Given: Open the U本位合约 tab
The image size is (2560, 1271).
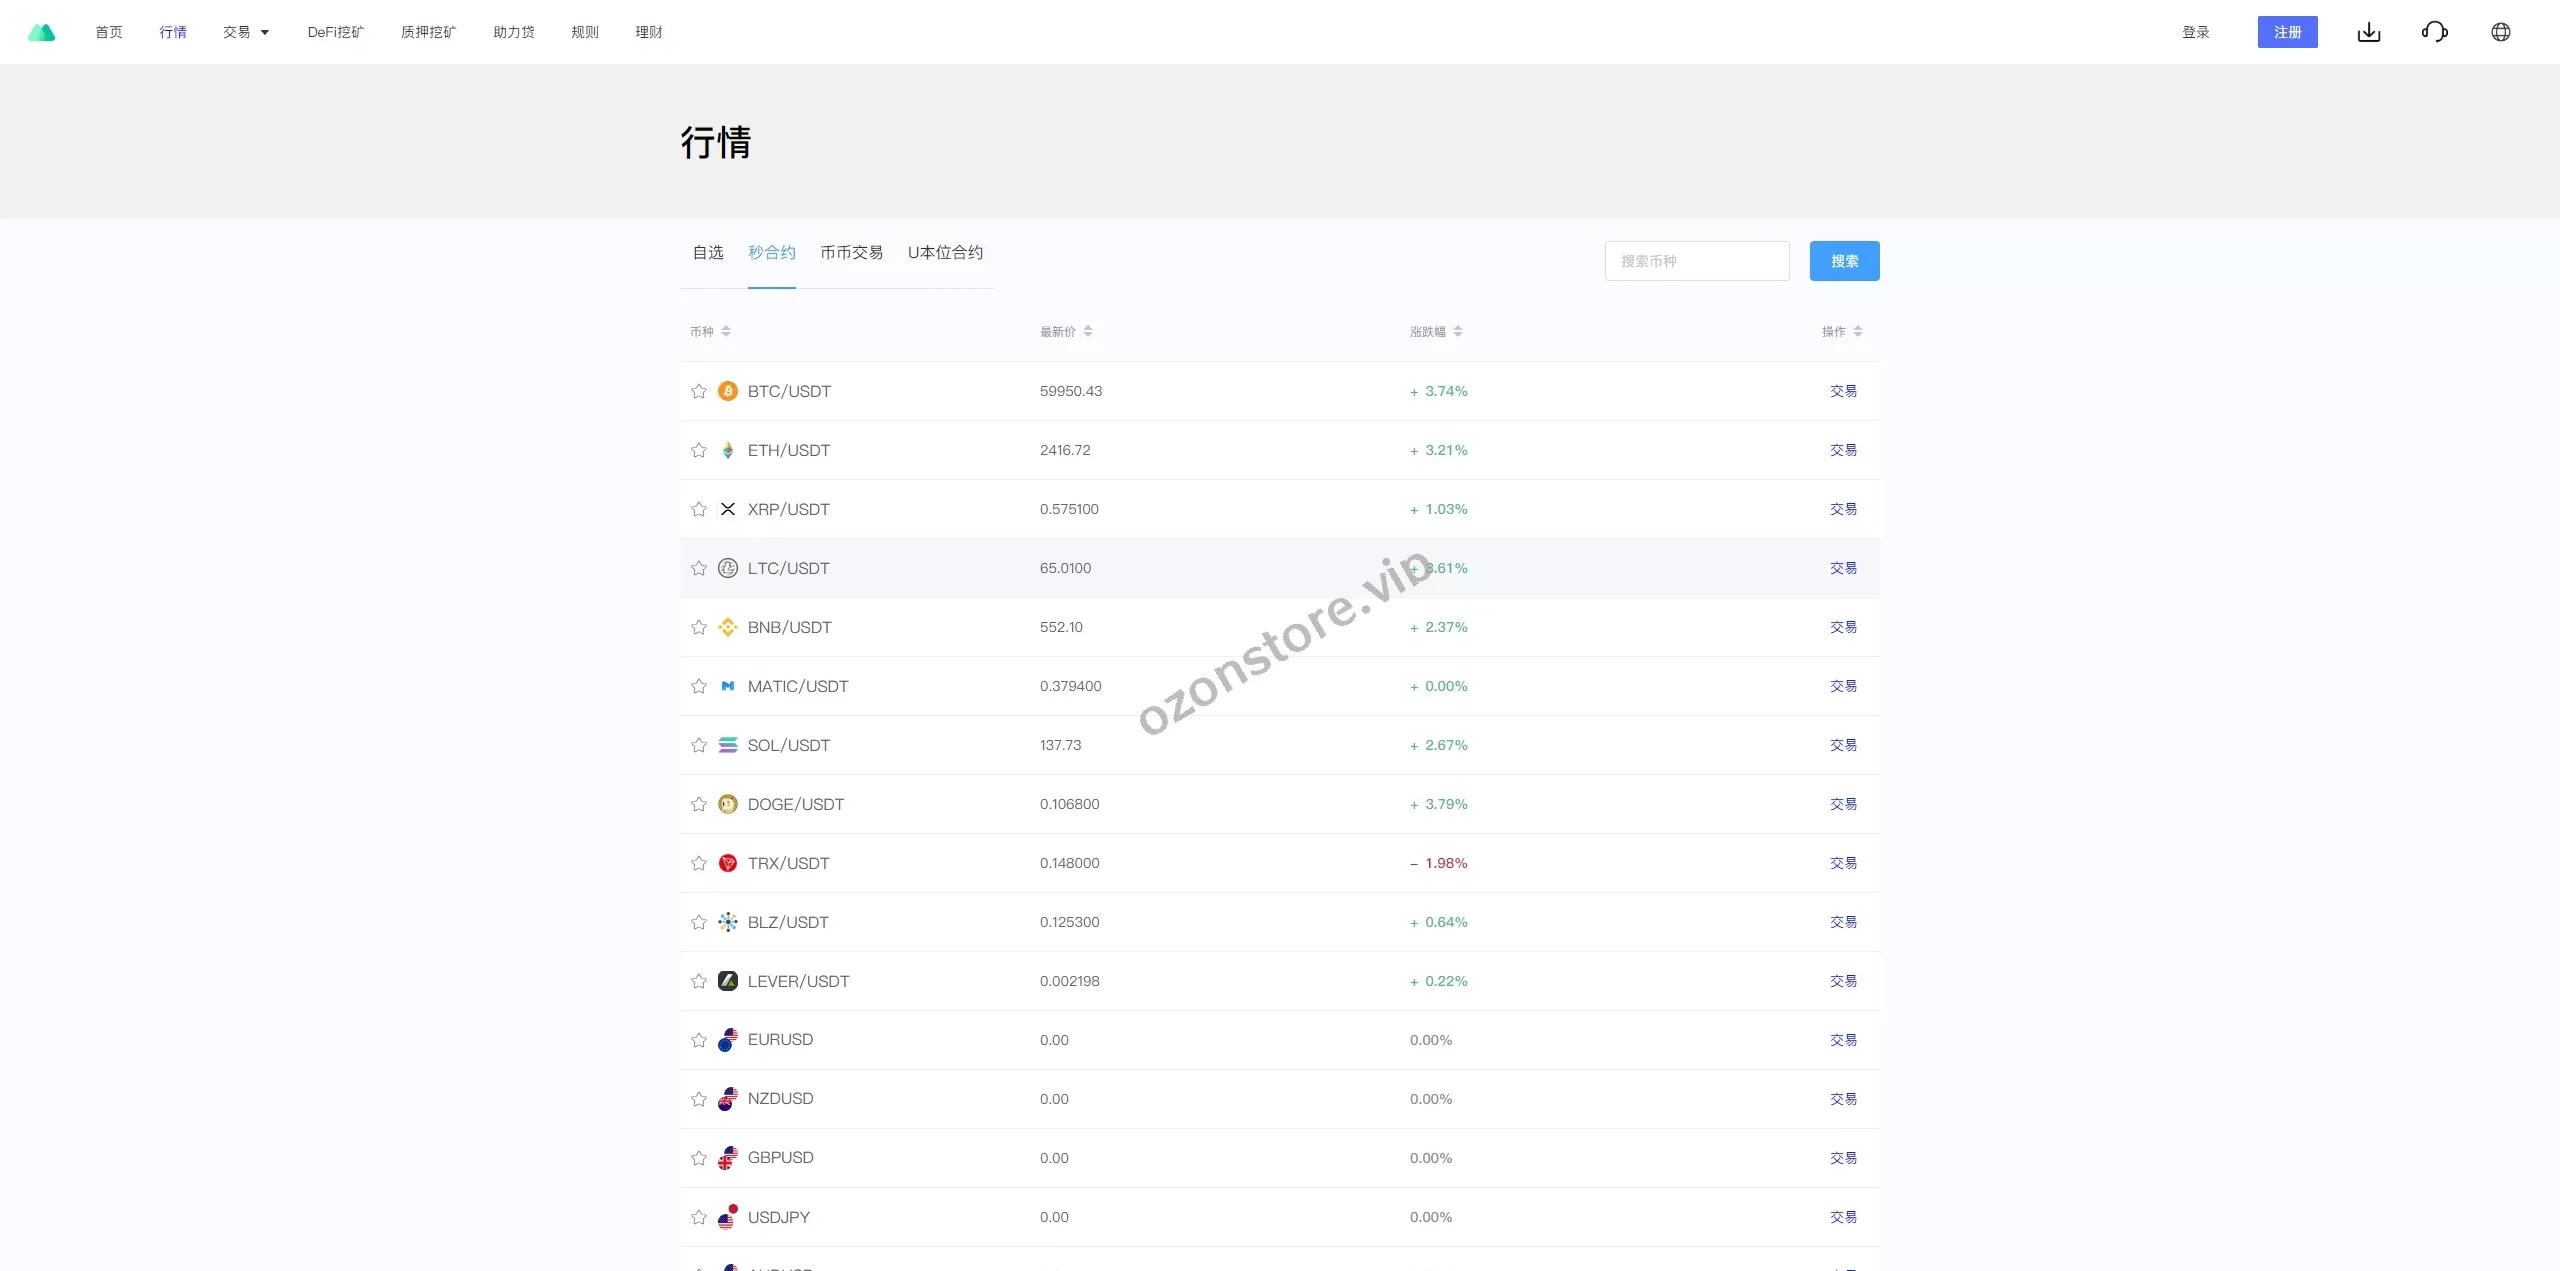Looking at the screenshot, I should click(945, 253).
